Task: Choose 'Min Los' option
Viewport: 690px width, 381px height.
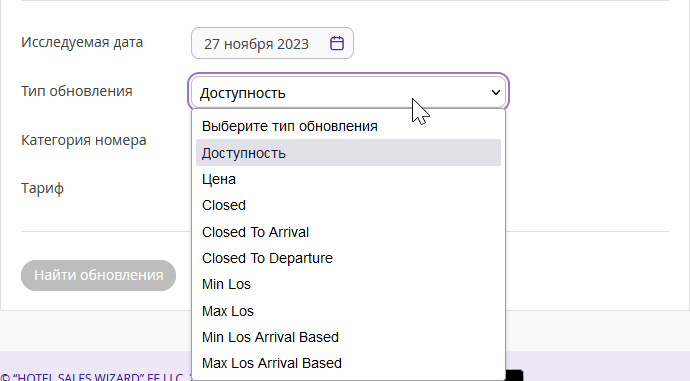Action: click(x=348, y=285)
